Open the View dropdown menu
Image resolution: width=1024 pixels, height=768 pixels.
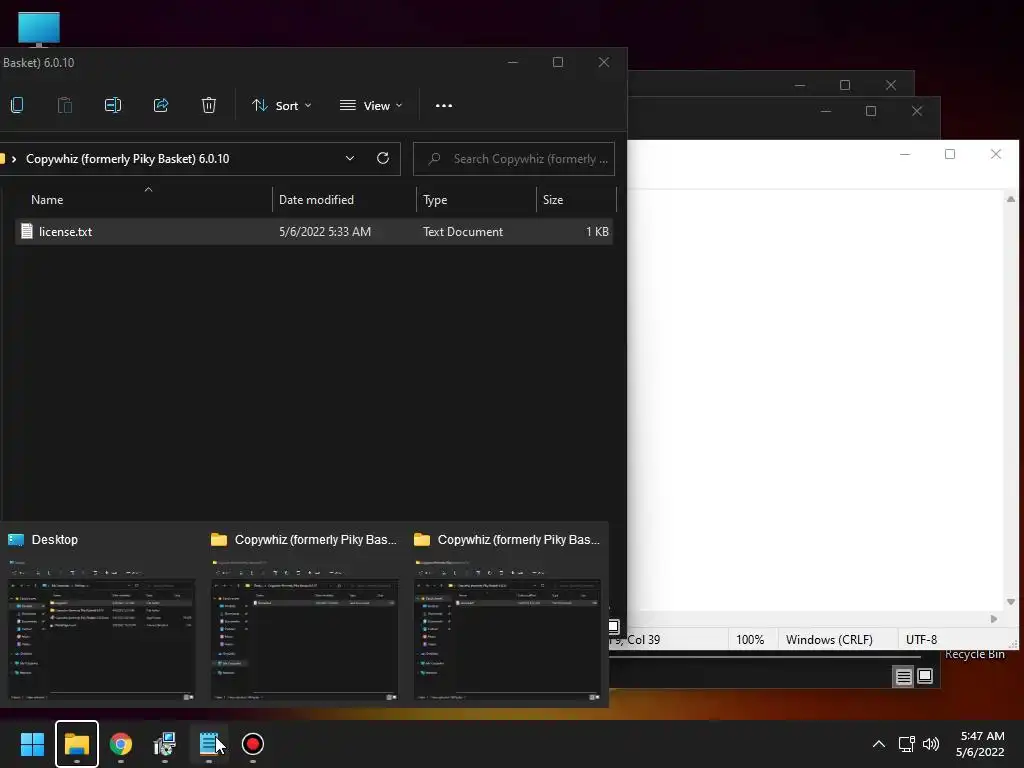tap(371, 106)
